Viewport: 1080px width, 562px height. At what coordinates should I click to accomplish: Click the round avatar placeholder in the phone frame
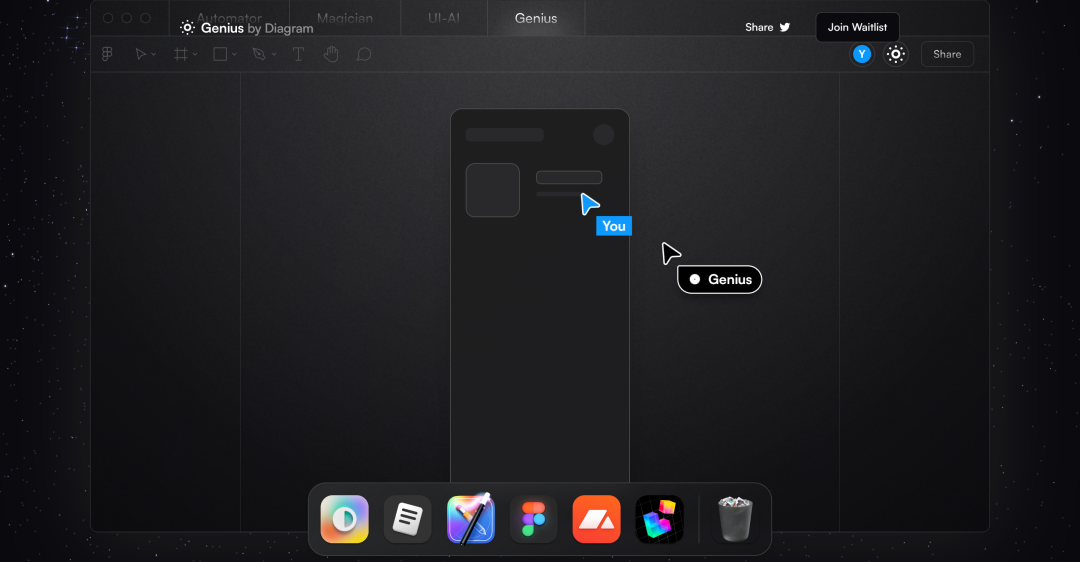603,134
